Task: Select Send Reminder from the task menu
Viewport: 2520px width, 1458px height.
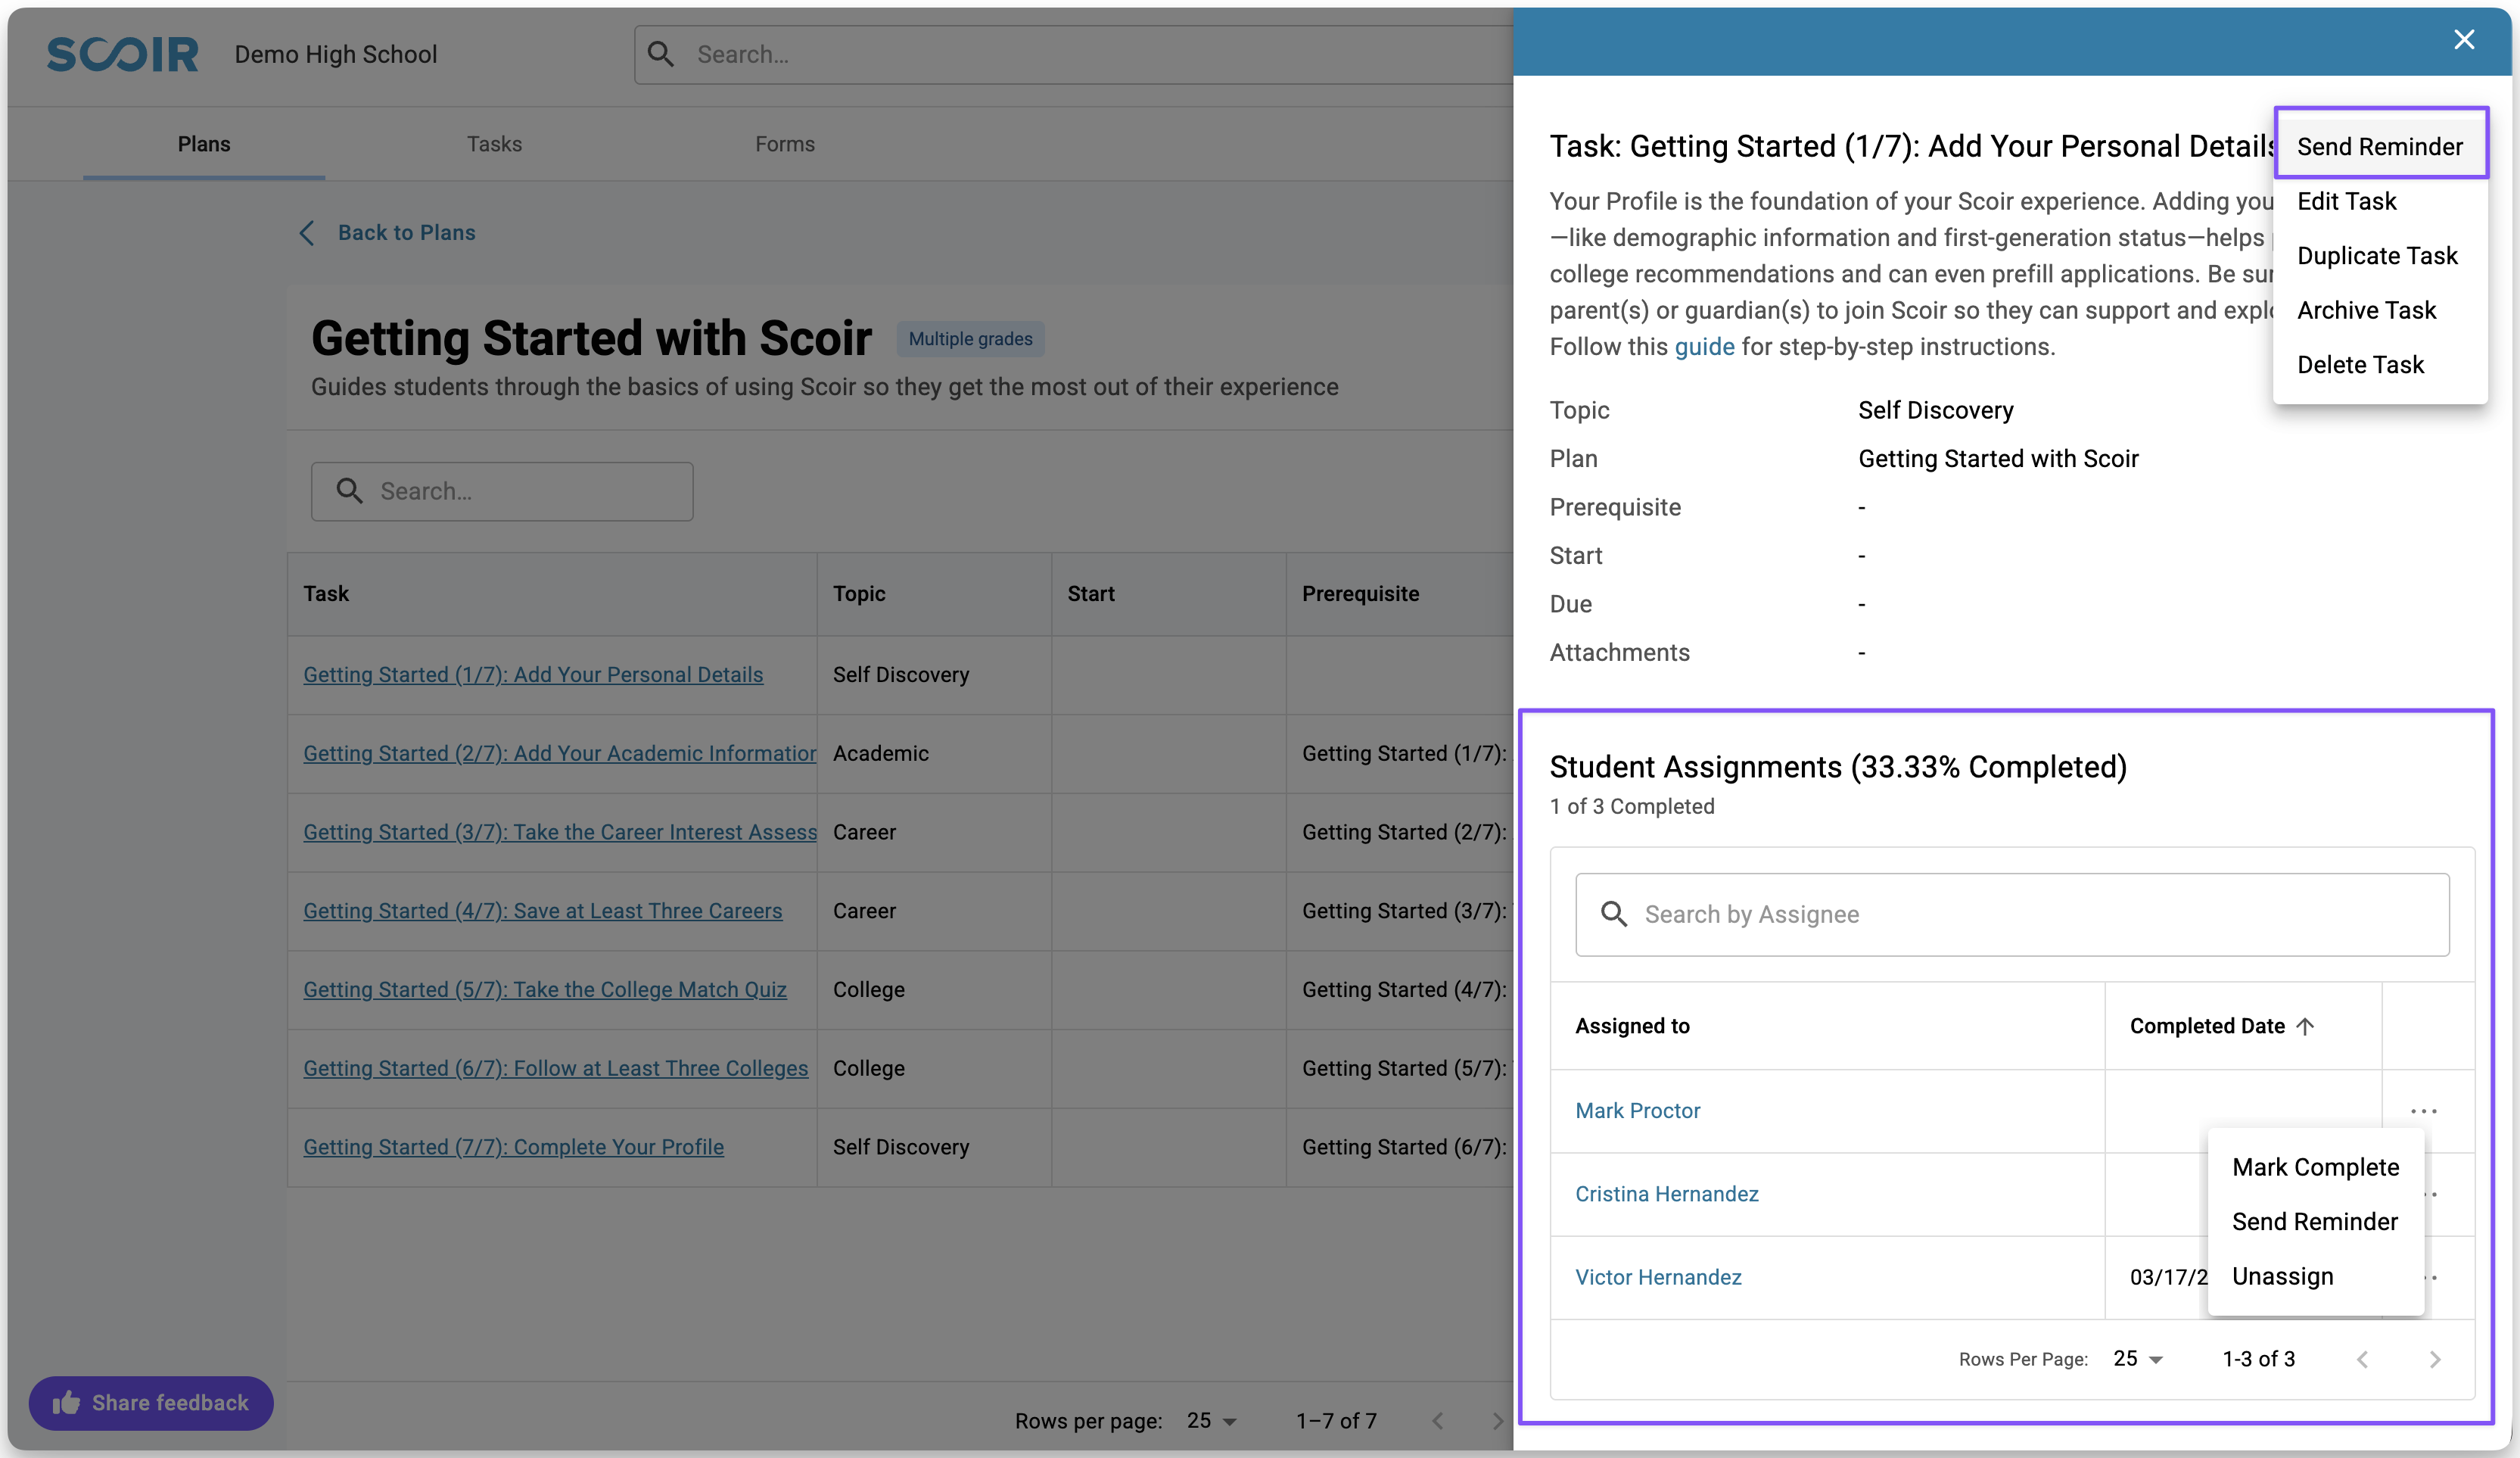Action: pos(2379,147)
